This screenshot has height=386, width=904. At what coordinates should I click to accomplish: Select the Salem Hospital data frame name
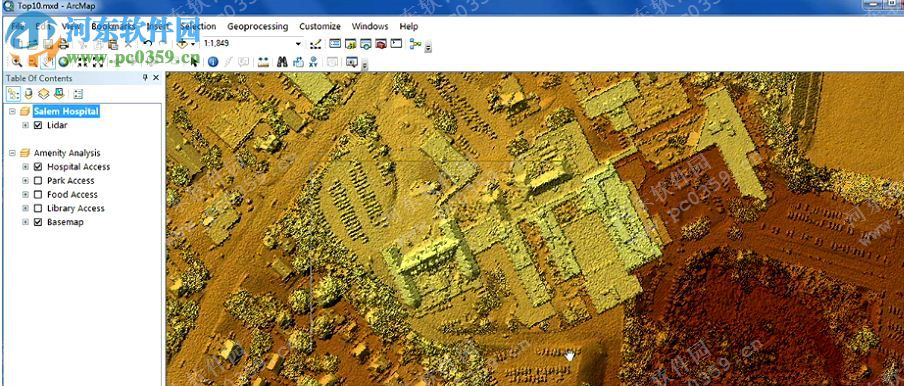(x=66, y=111)
